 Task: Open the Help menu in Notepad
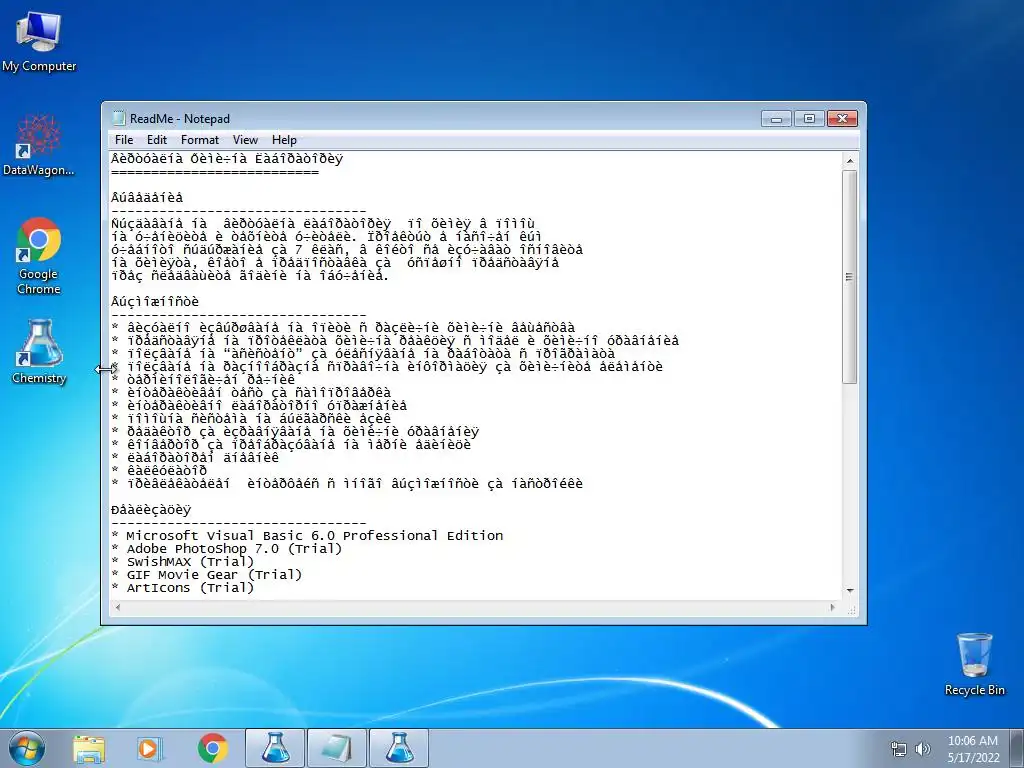[x=284, y=140]
